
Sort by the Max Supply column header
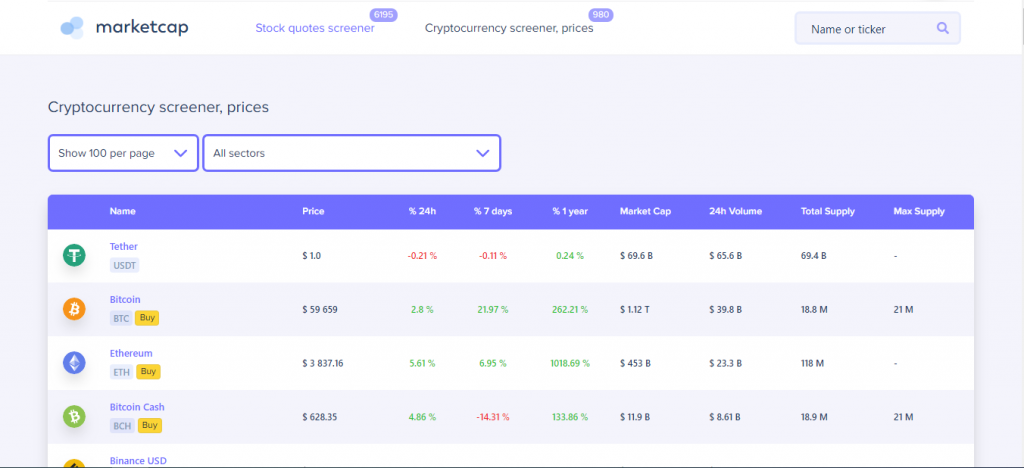click(919, 211)
